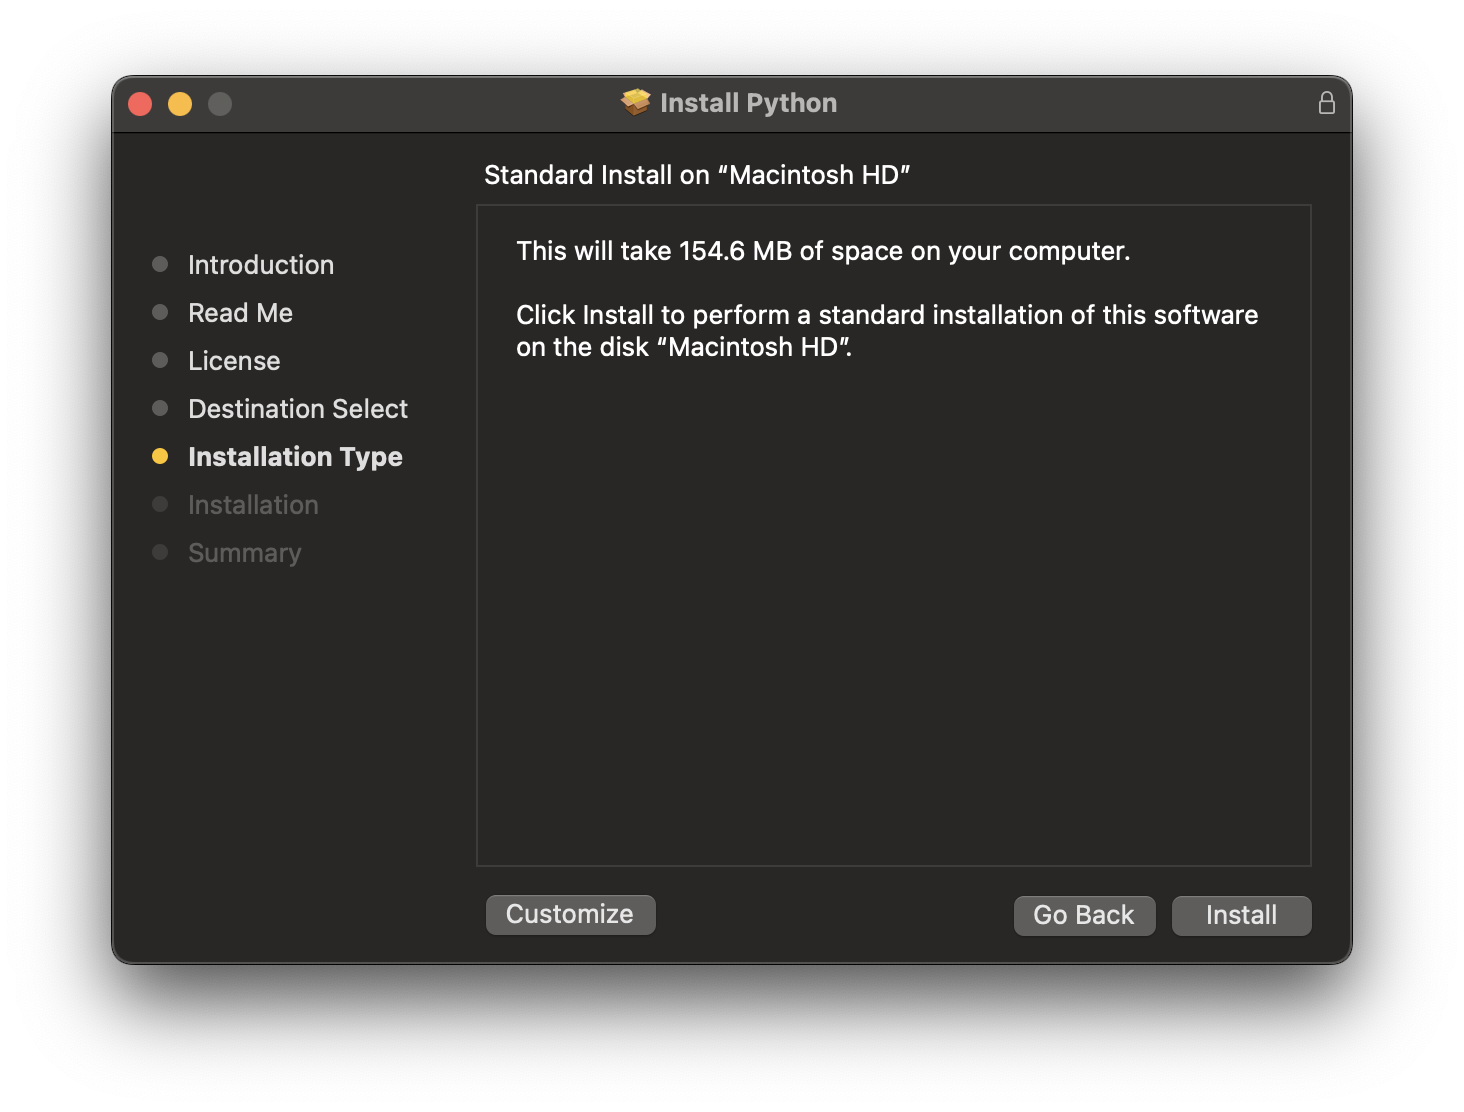
Task: Click the yellow bullet beside Installation Type
Action: tap(160, 456)
